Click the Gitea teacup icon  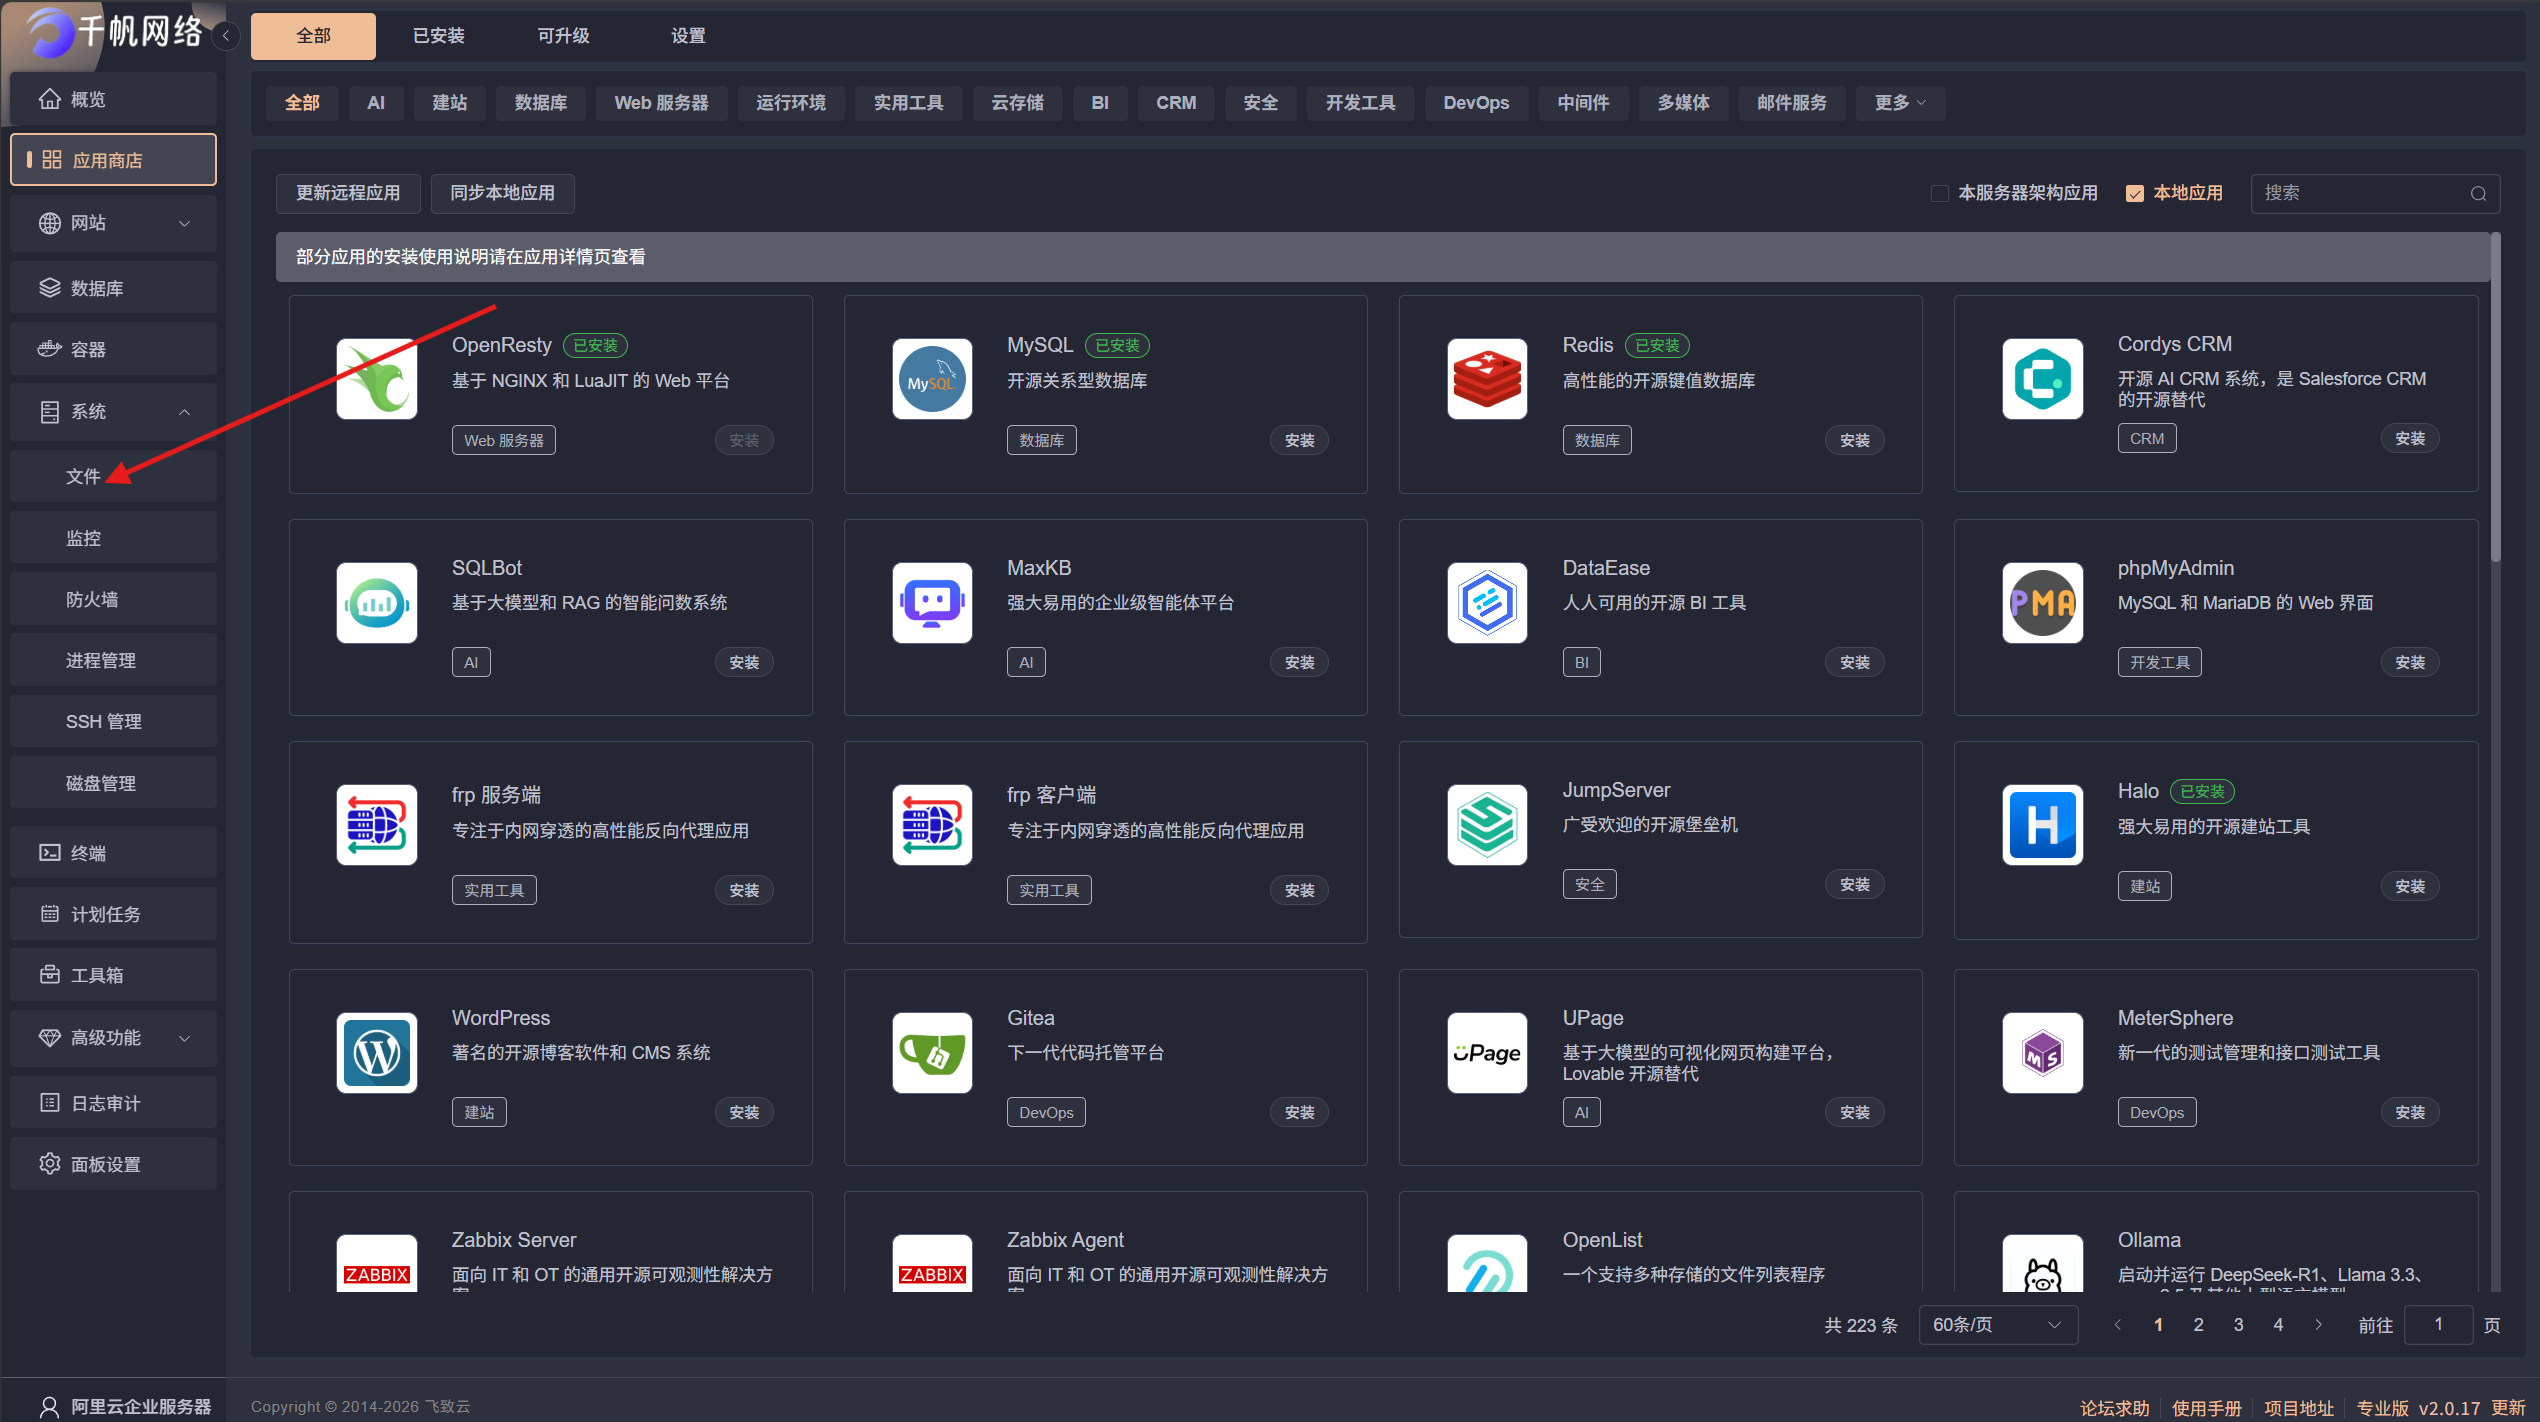pyautogui.click(x=931, y=1052)
